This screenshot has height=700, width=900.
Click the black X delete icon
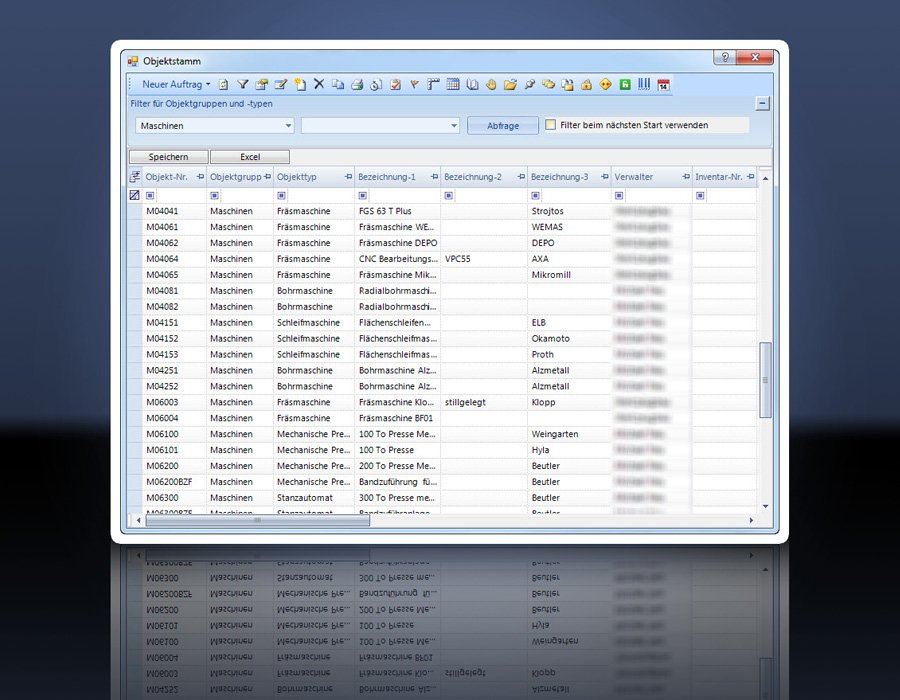(319, 84)
